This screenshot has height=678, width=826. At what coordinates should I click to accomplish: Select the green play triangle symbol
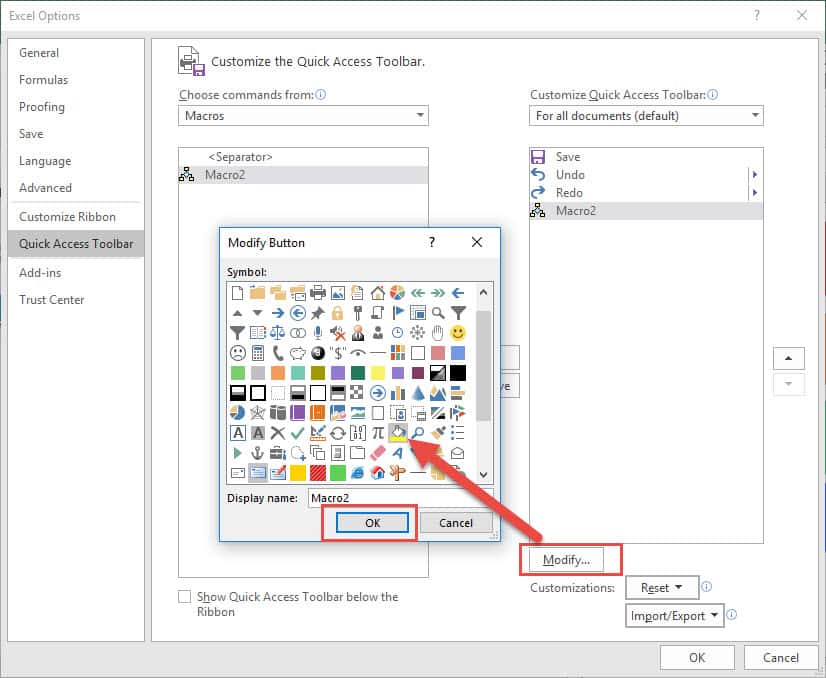tap(238, 453)
